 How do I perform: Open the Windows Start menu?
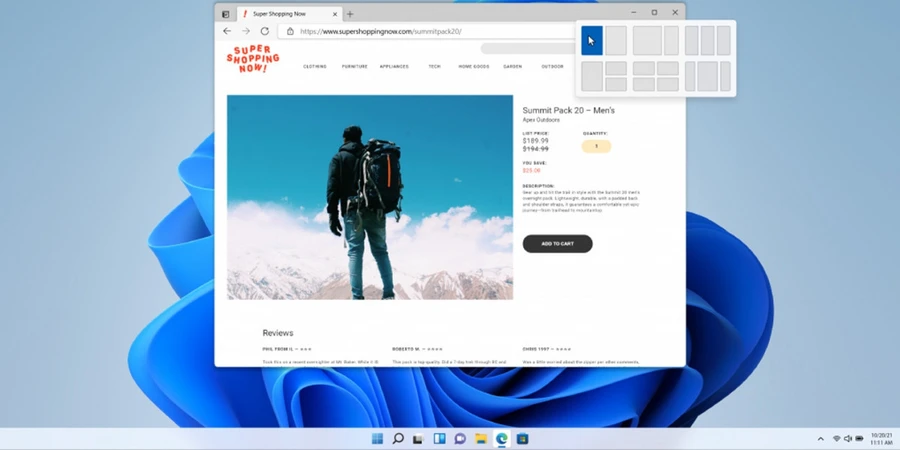tap(377, 439)
